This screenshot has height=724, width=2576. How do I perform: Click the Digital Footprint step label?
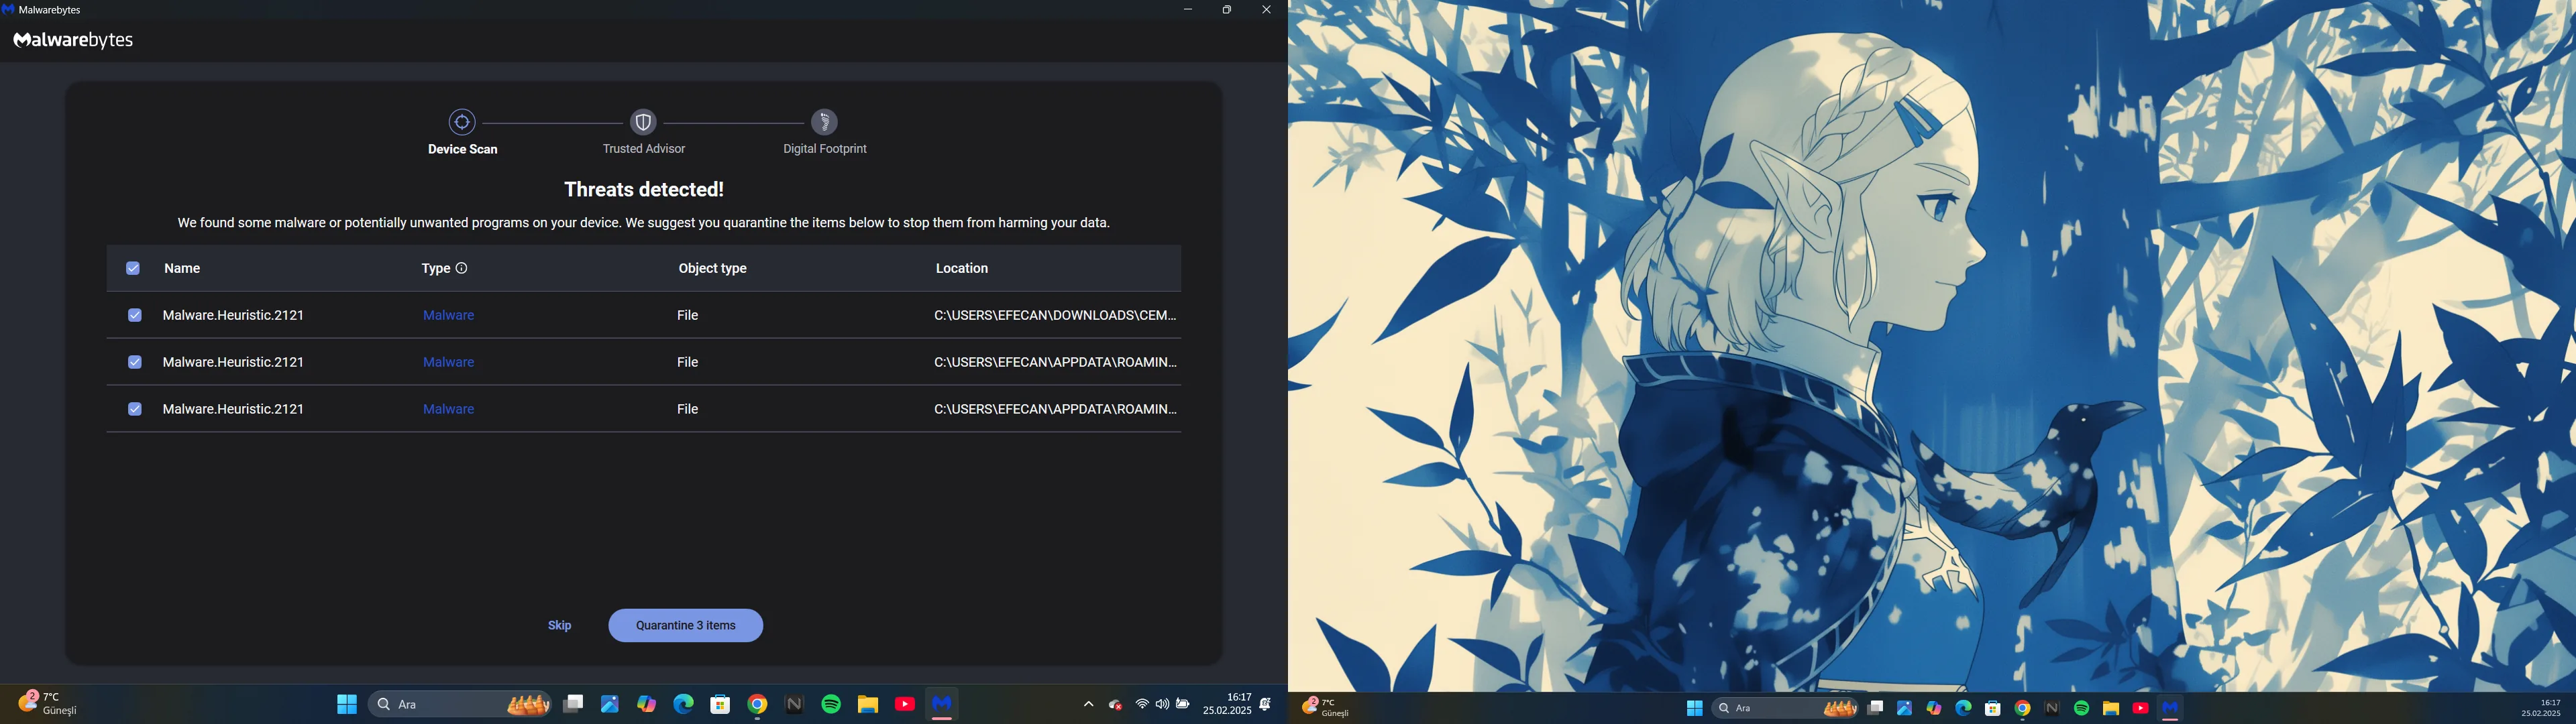coord(825,149)
